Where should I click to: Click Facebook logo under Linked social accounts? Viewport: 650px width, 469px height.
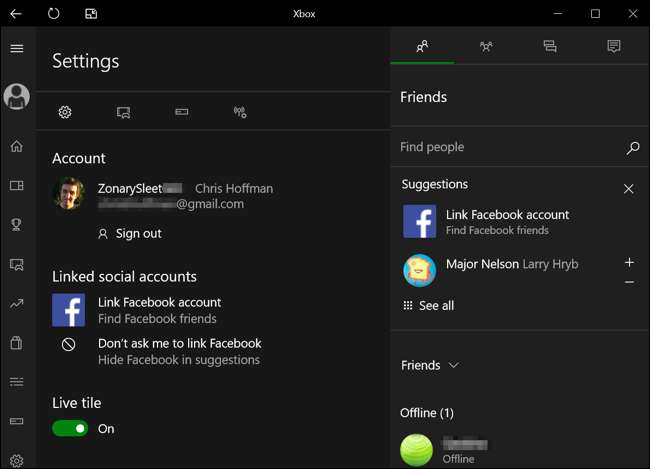[69, 310]
